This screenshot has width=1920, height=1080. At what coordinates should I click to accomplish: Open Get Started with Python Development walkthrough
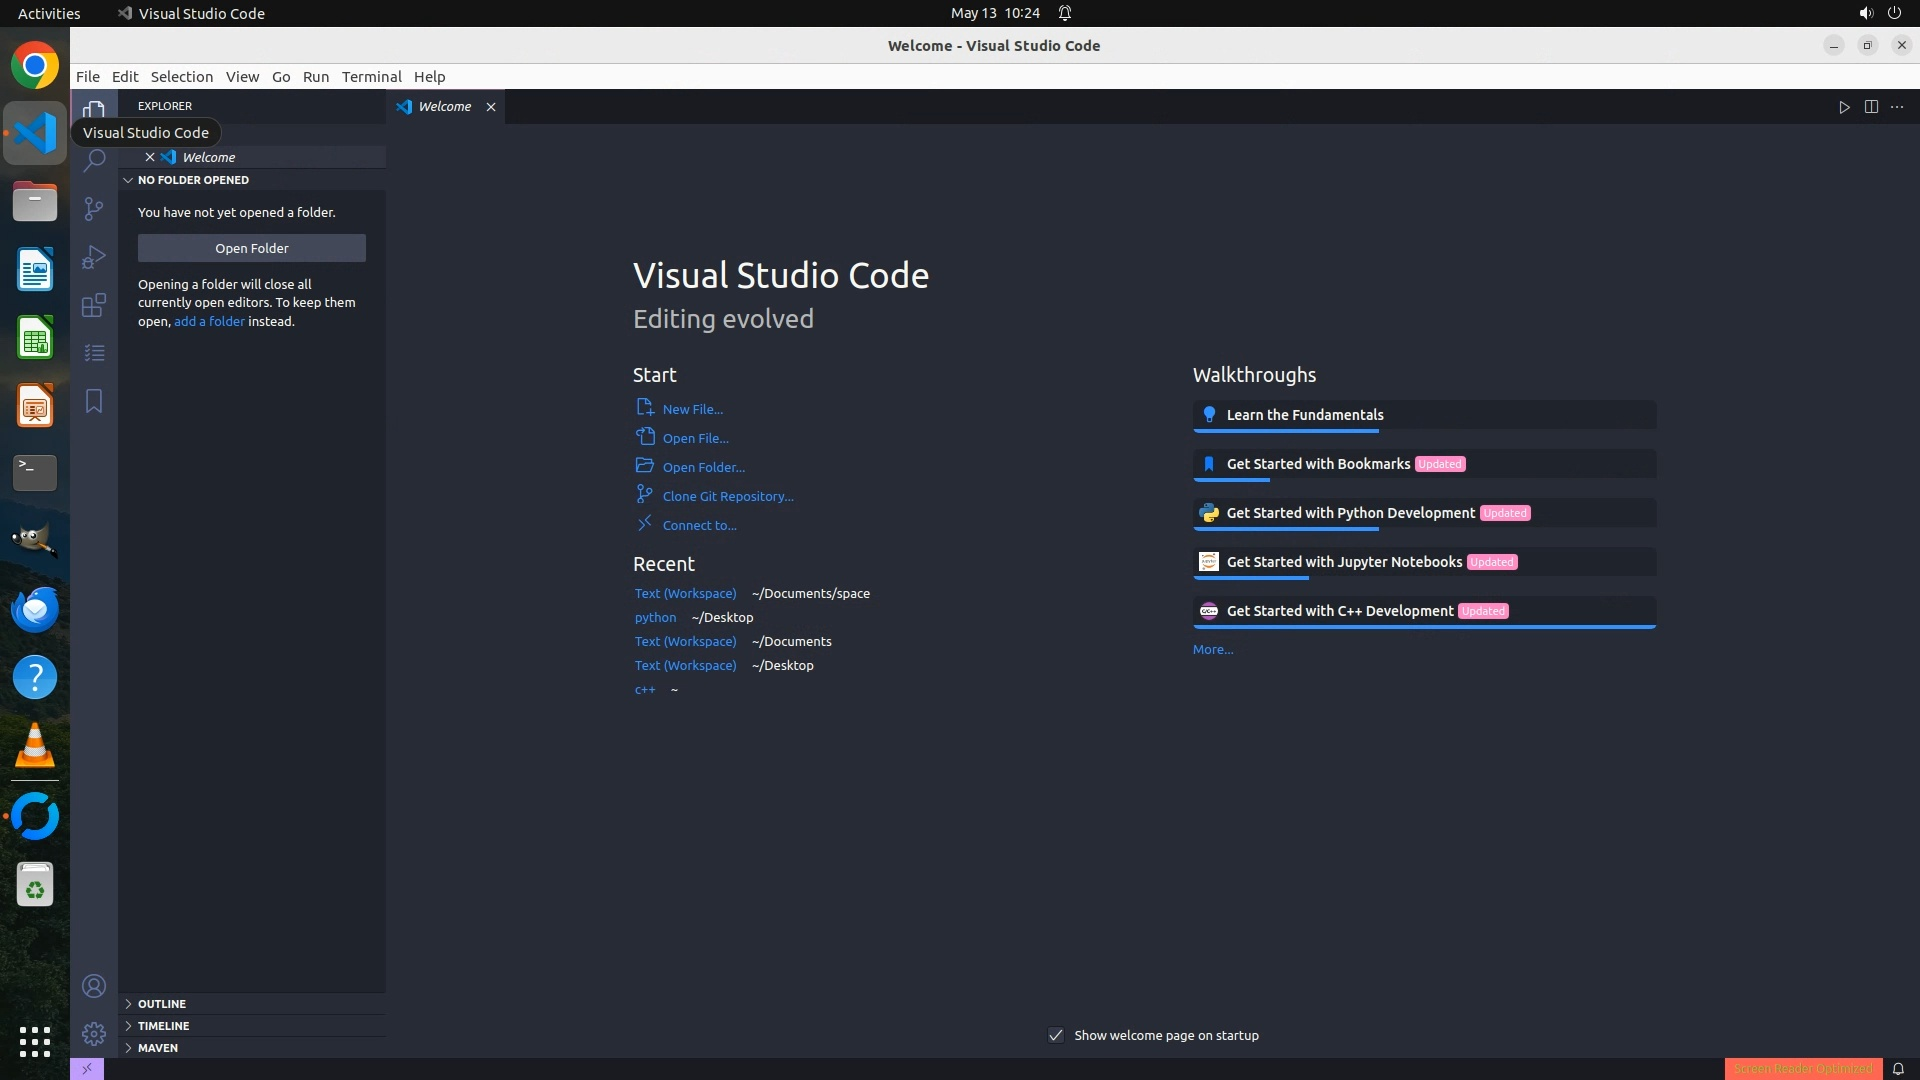click(x=1350, y=513)
